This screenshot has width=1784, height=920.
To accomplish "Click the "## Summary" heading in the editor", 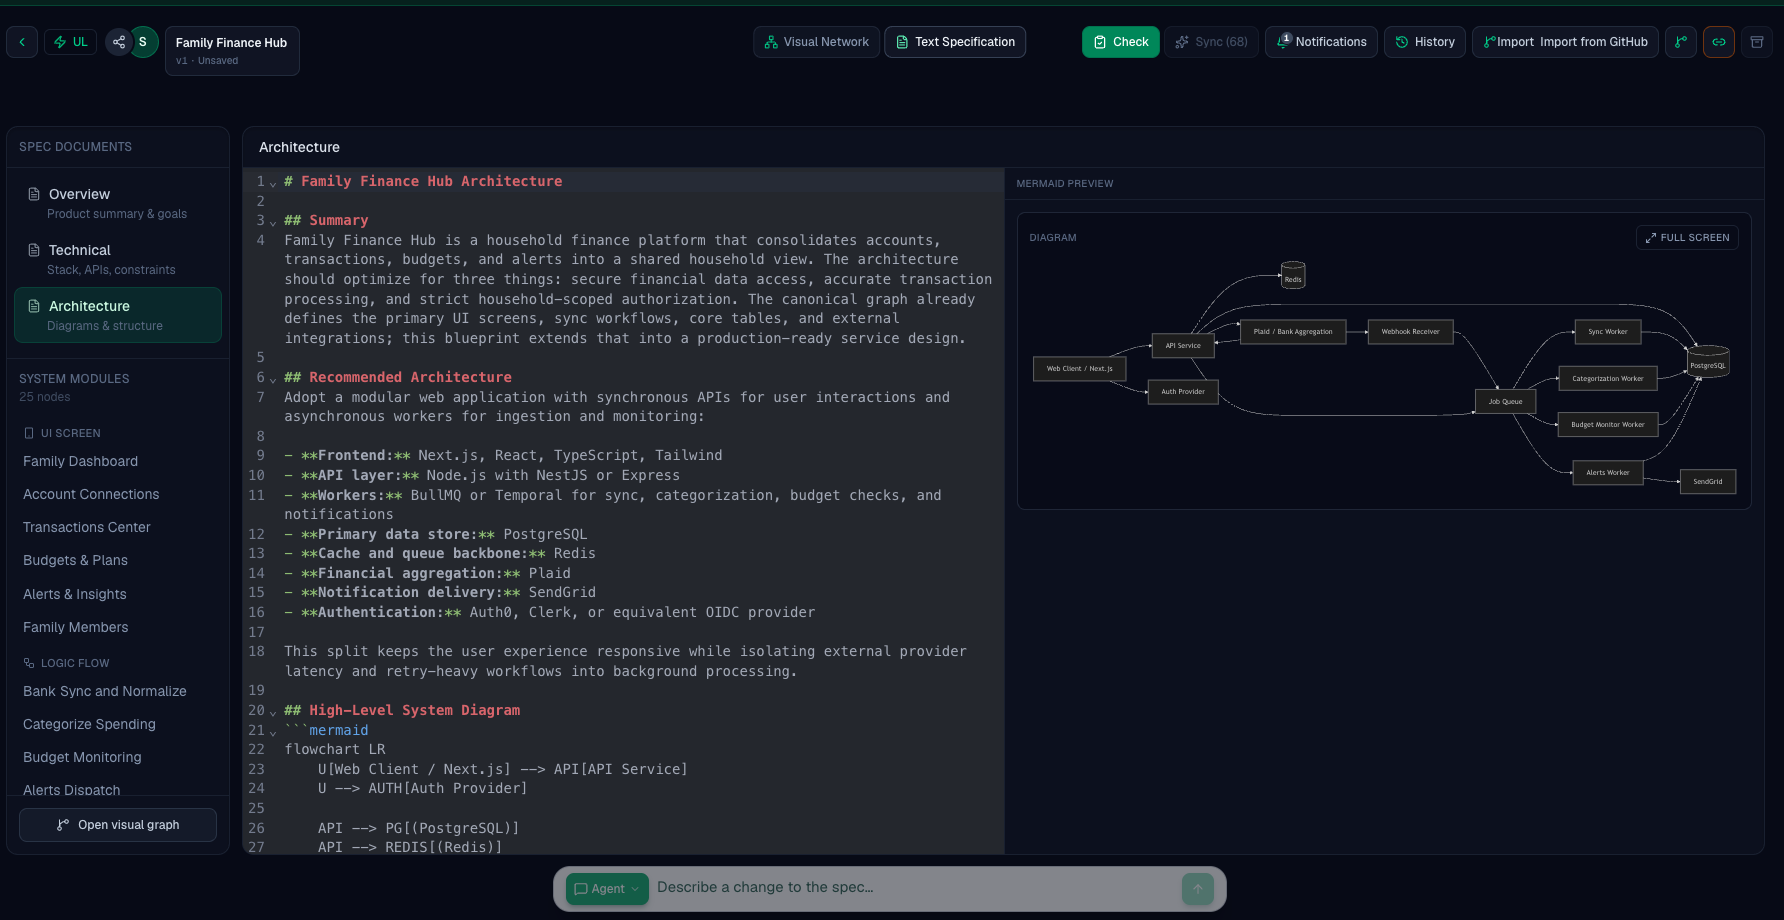I will click(x=326, y=220).
